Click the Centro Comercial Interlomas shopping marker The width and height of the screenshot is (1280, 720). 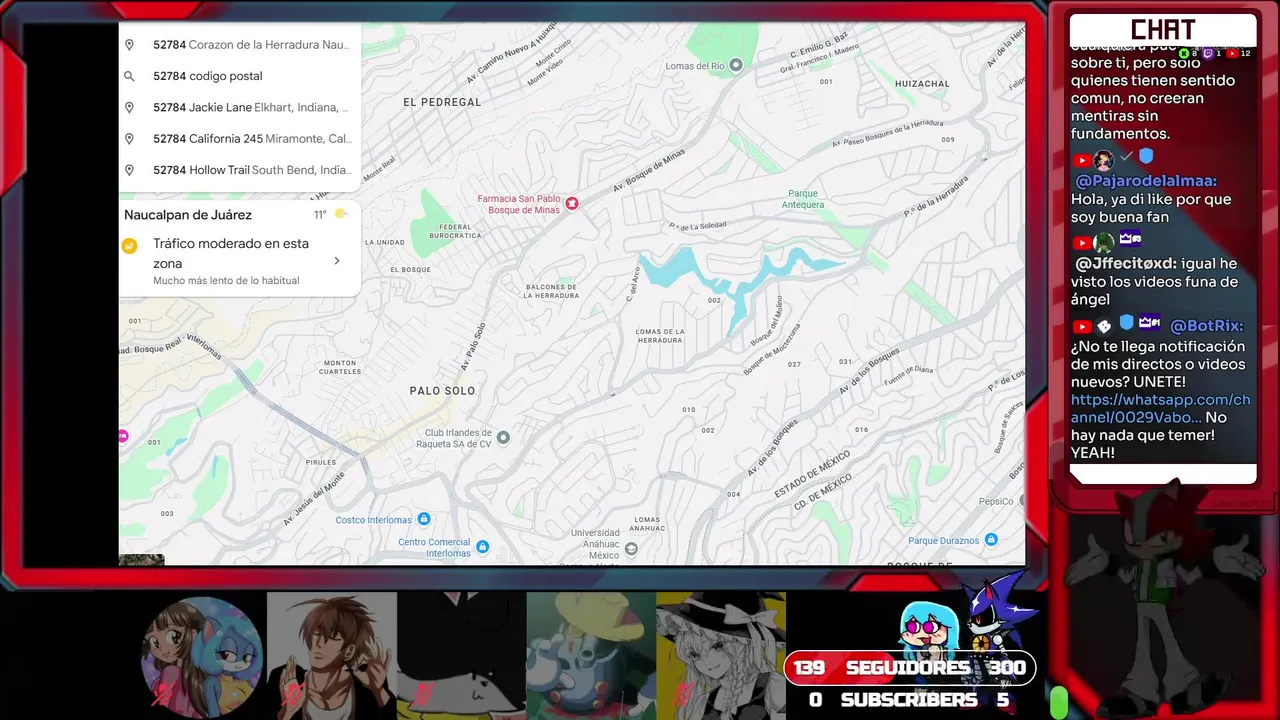tap(483, 547)
